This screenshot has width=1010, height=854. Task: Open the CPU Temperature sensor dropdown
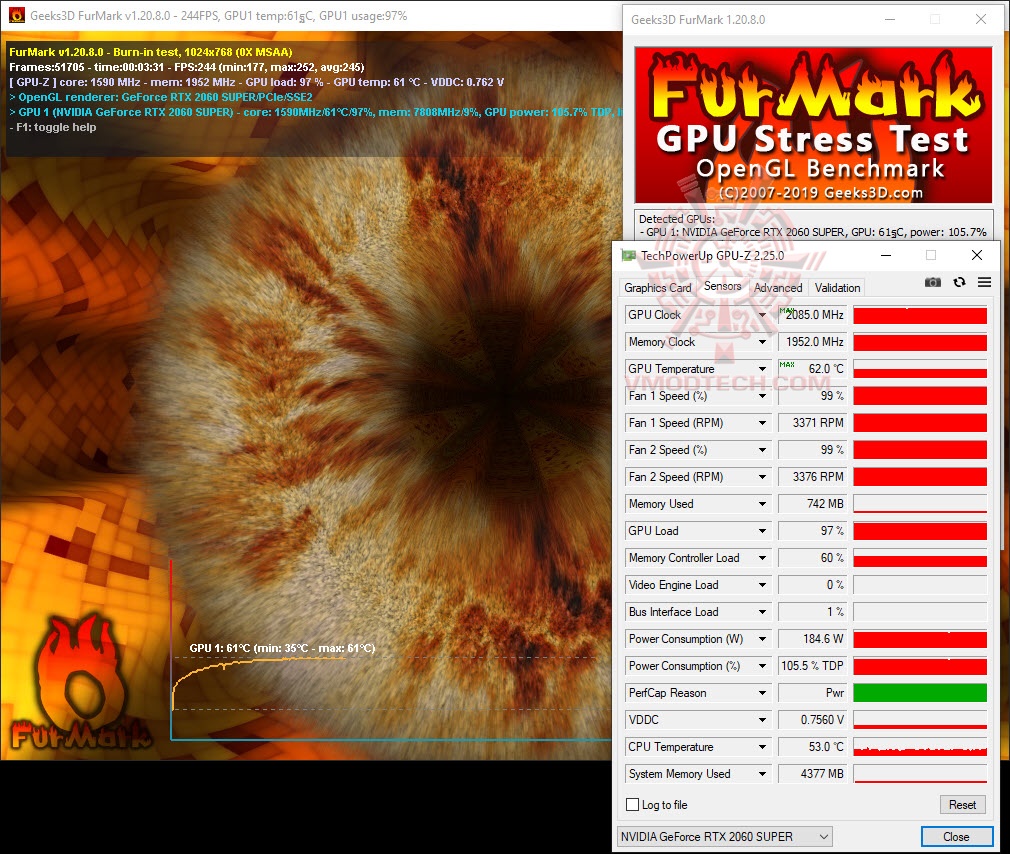(762, 748)
